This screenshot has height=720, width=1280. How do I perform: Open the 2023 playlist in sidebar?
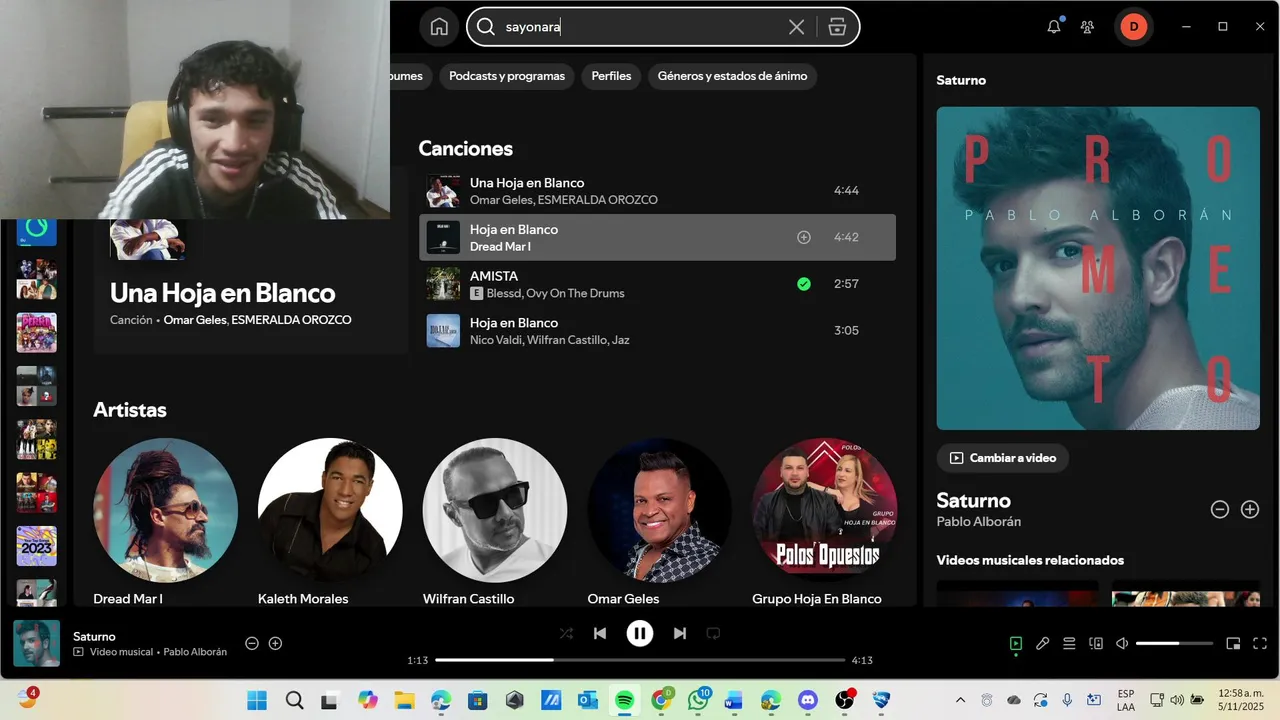pos(36,546)
